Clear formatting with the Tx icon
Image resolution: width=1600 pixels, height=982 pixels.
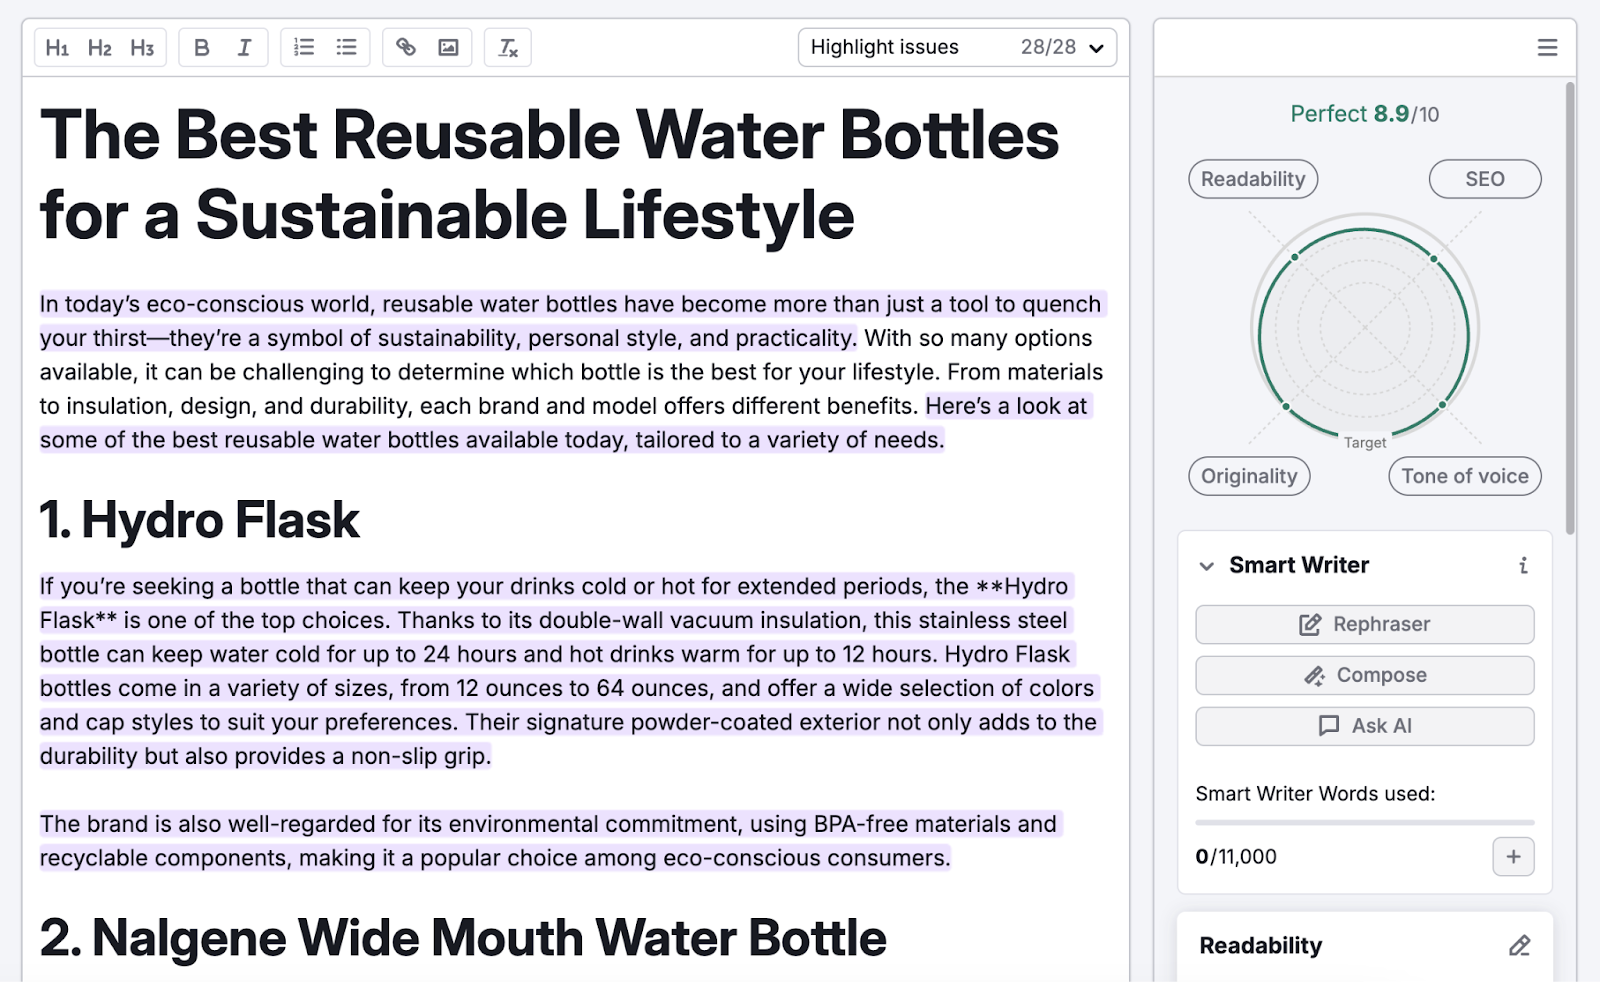coord(508,46)
